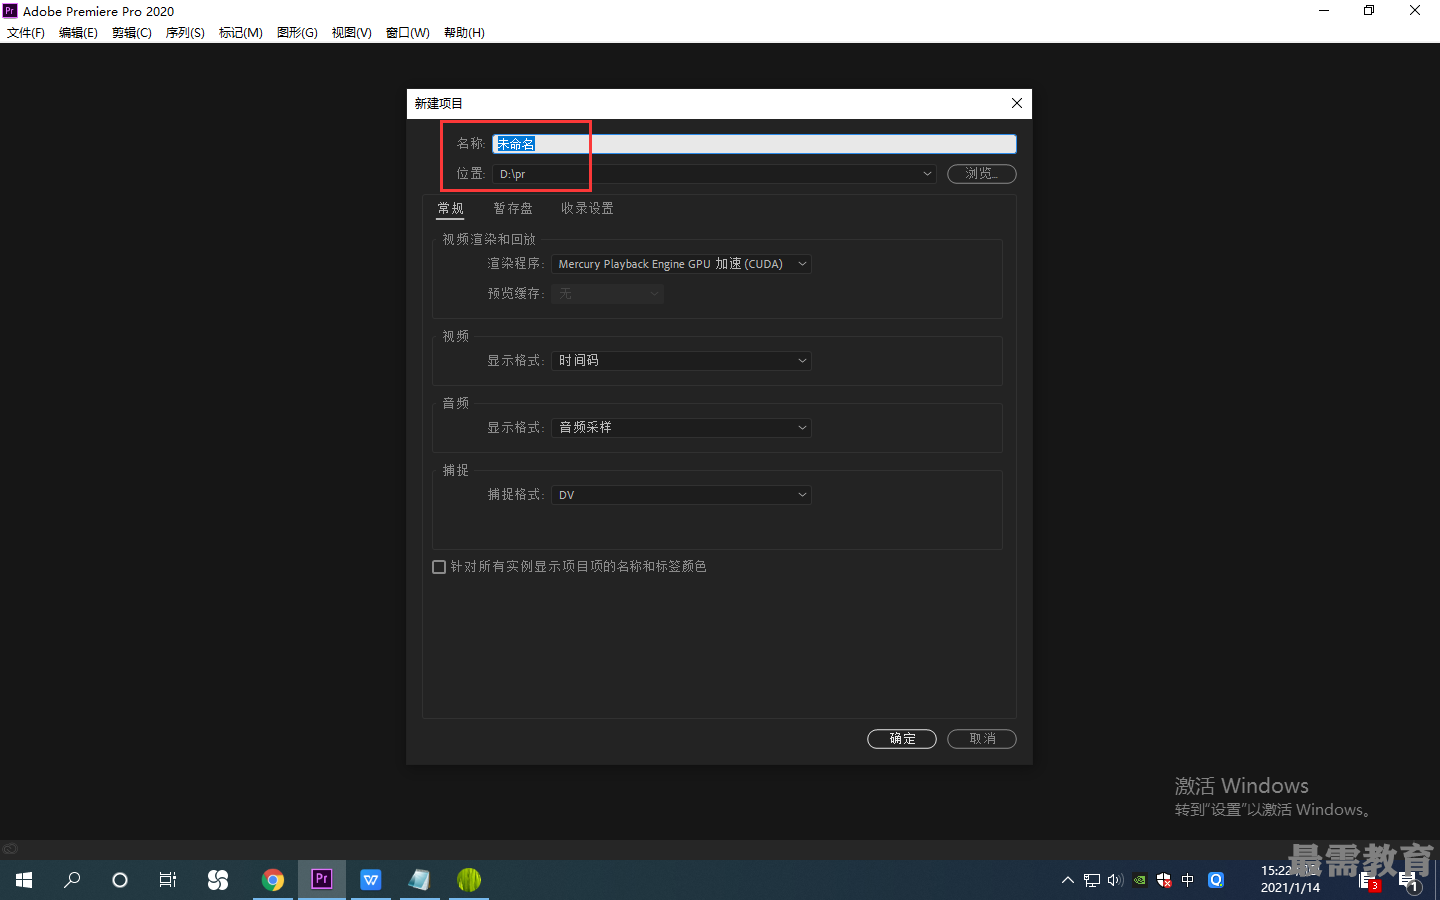The image size is (1440, 900).
Task: Open Windows notification center
Action: (1409, 881)
